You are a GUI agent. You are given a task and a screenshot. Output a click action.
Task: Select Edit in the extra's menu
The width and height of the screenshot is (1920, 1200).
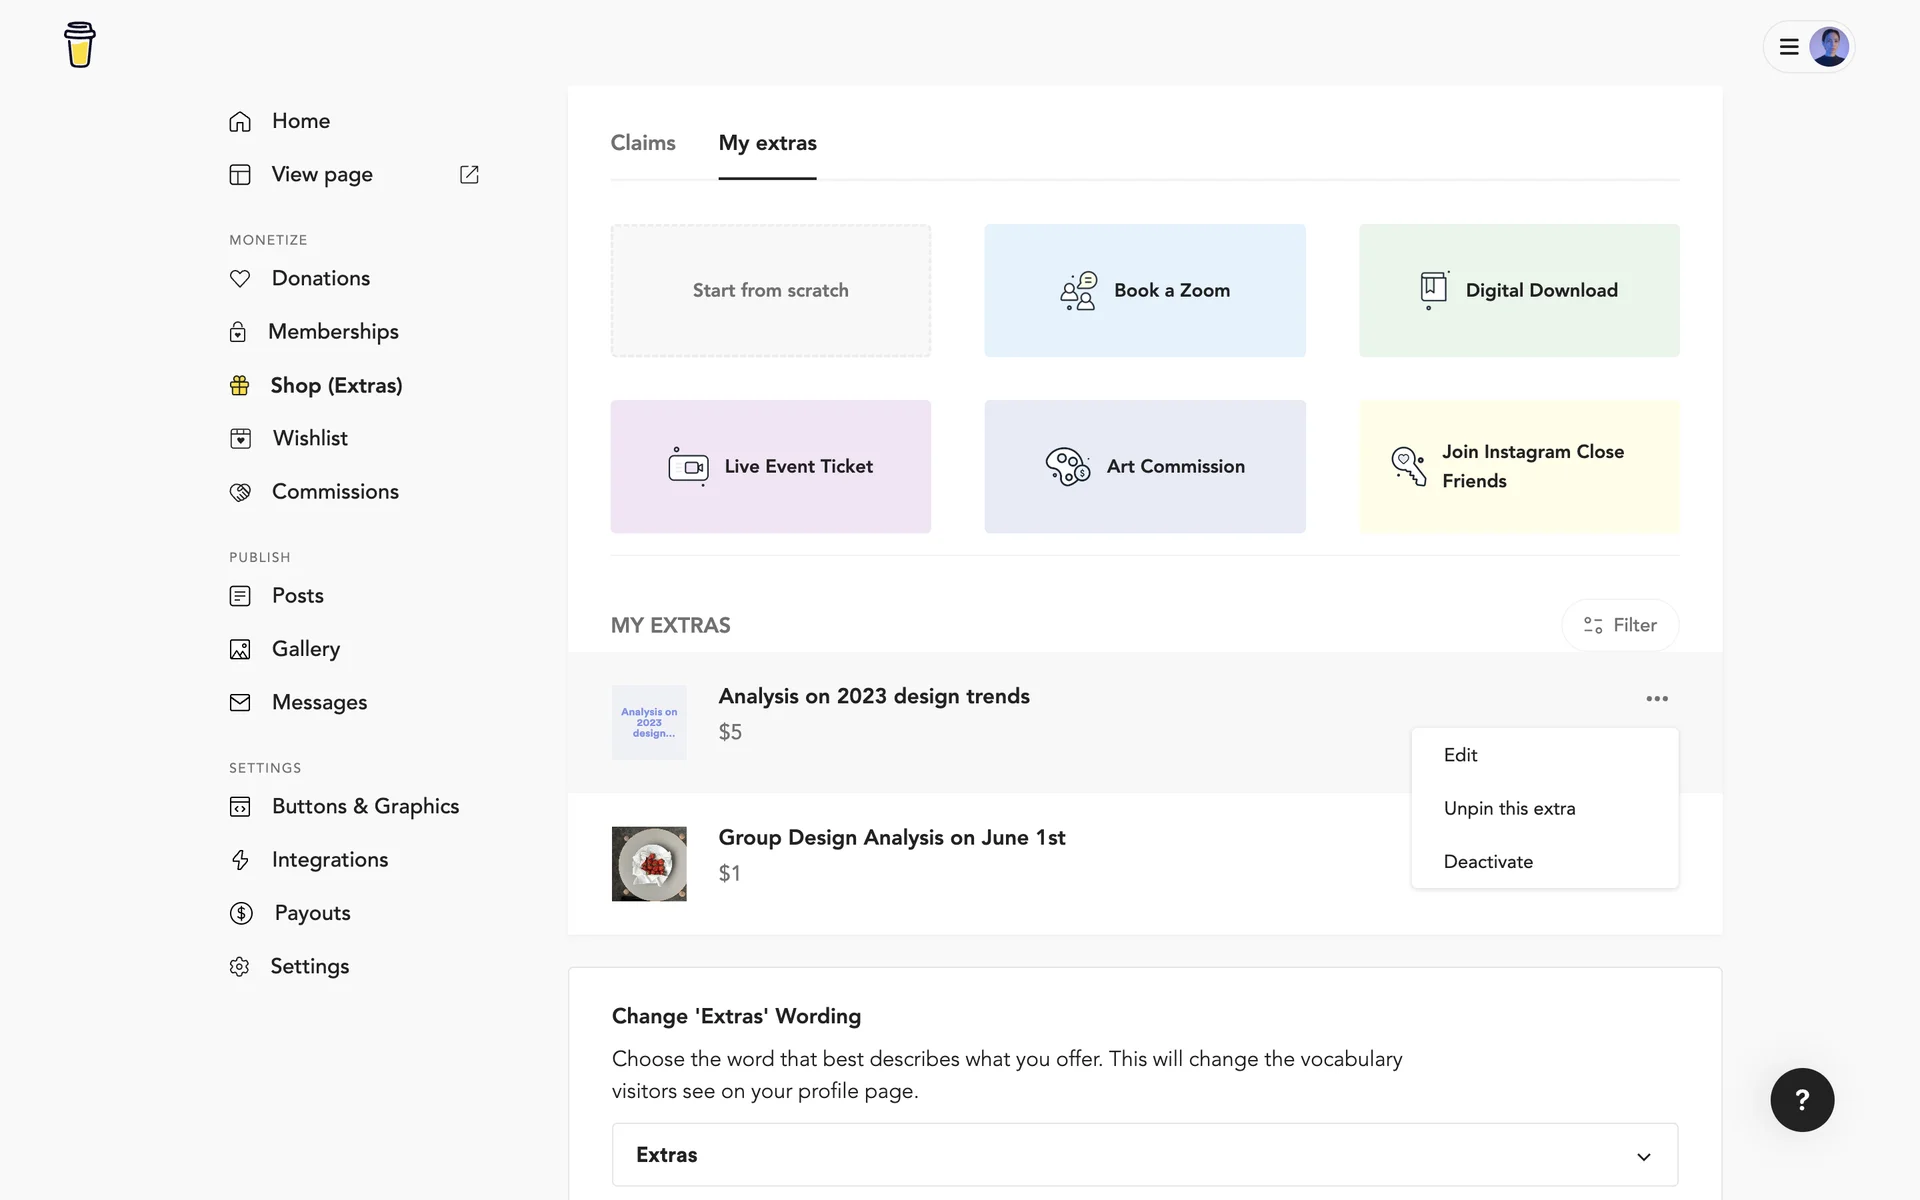click(1460, 755)
